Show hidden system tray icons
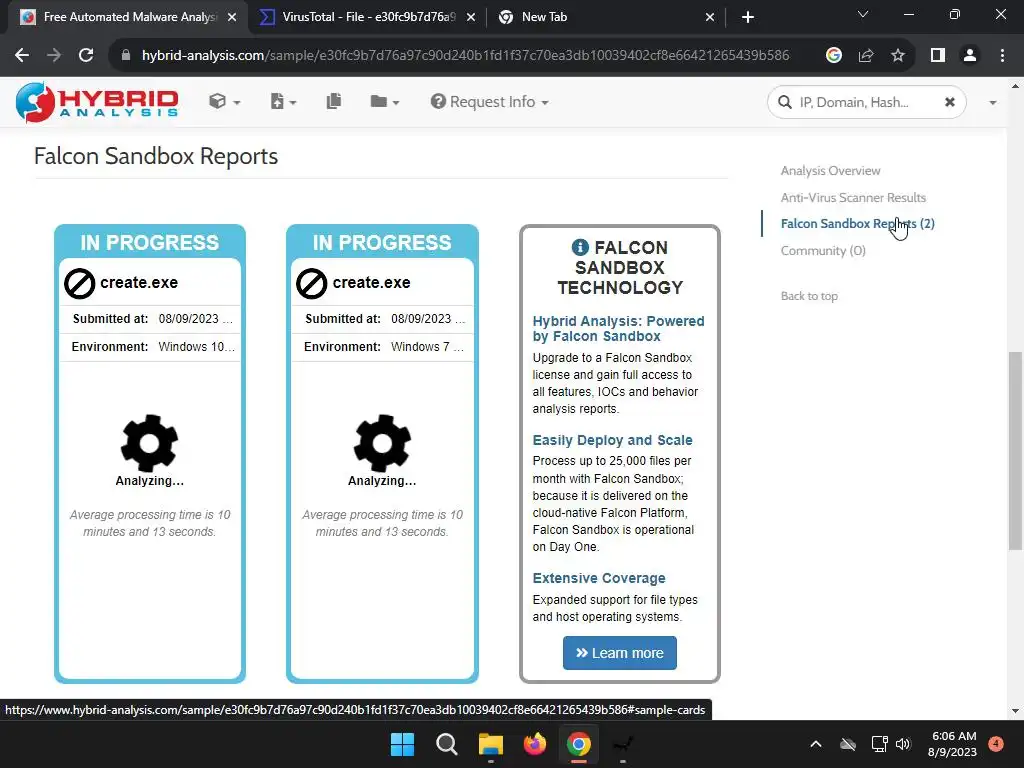 816,744
